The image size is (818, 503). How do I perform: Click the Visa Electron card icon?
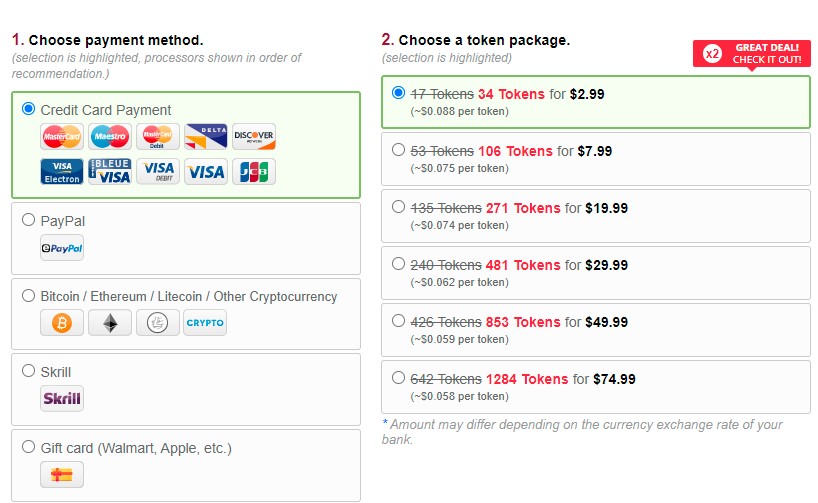coord(62,172)
